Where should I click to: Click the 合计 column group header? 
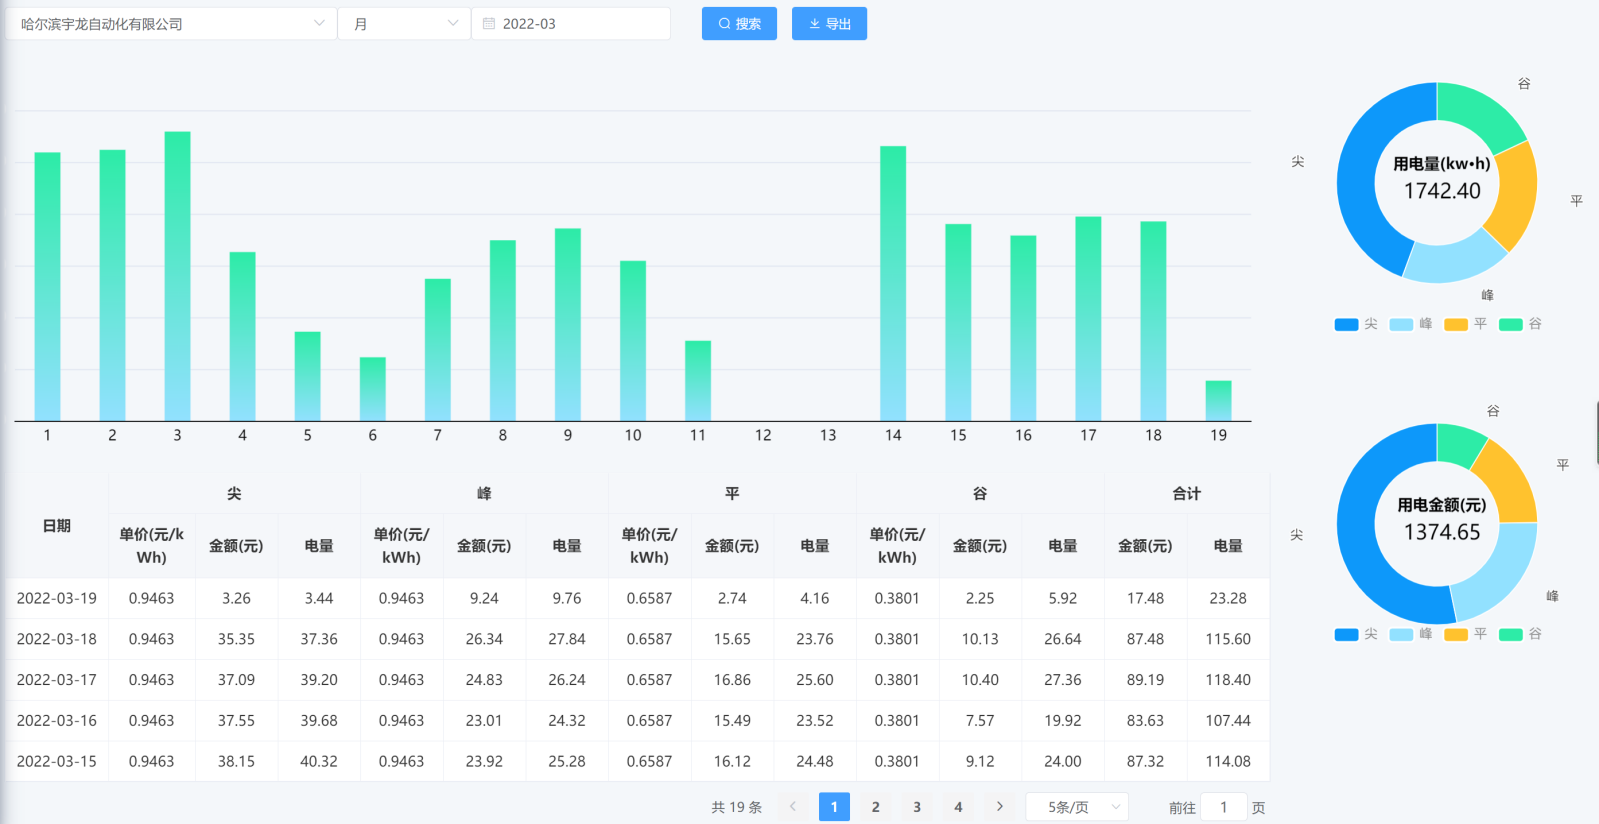pos(1187,493)
